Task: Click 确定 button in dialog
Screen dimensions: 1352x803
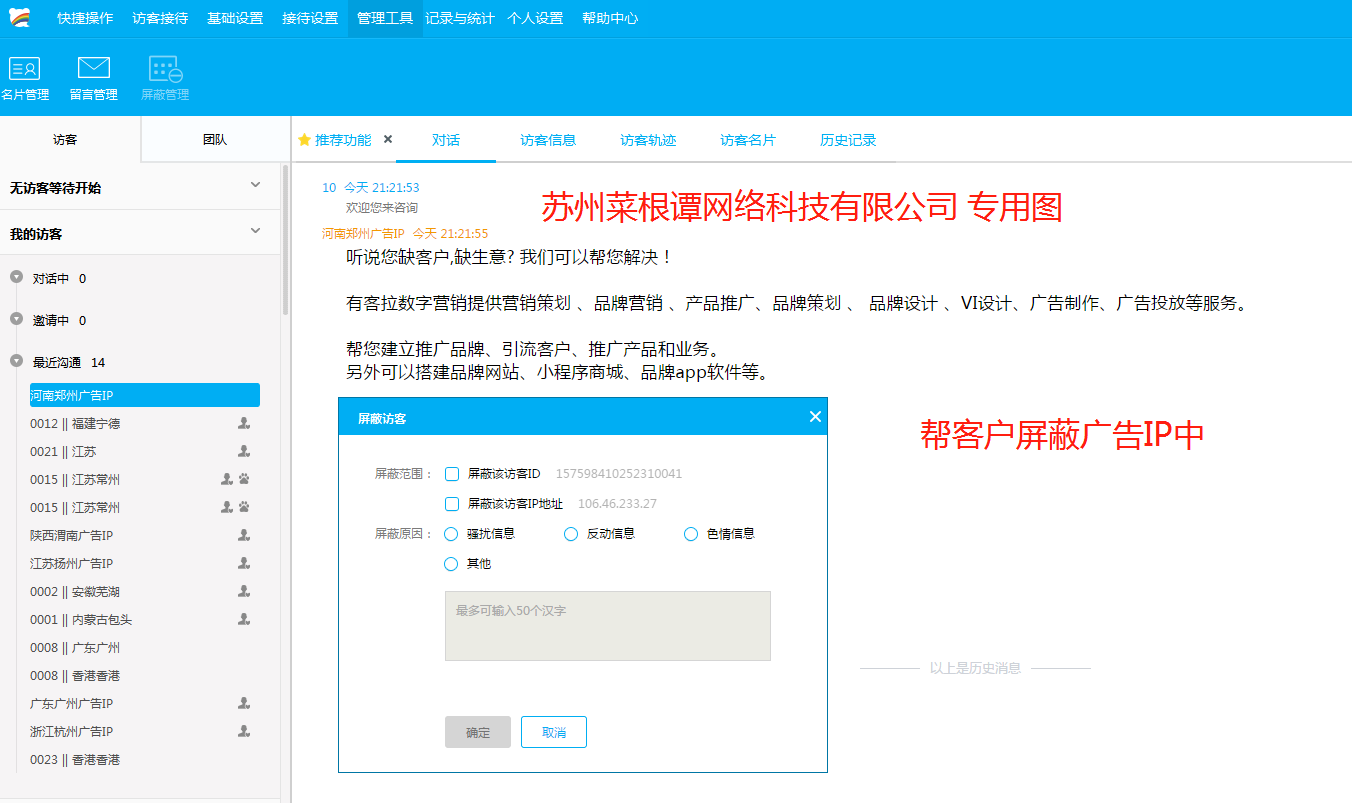Action: [478, 732]
